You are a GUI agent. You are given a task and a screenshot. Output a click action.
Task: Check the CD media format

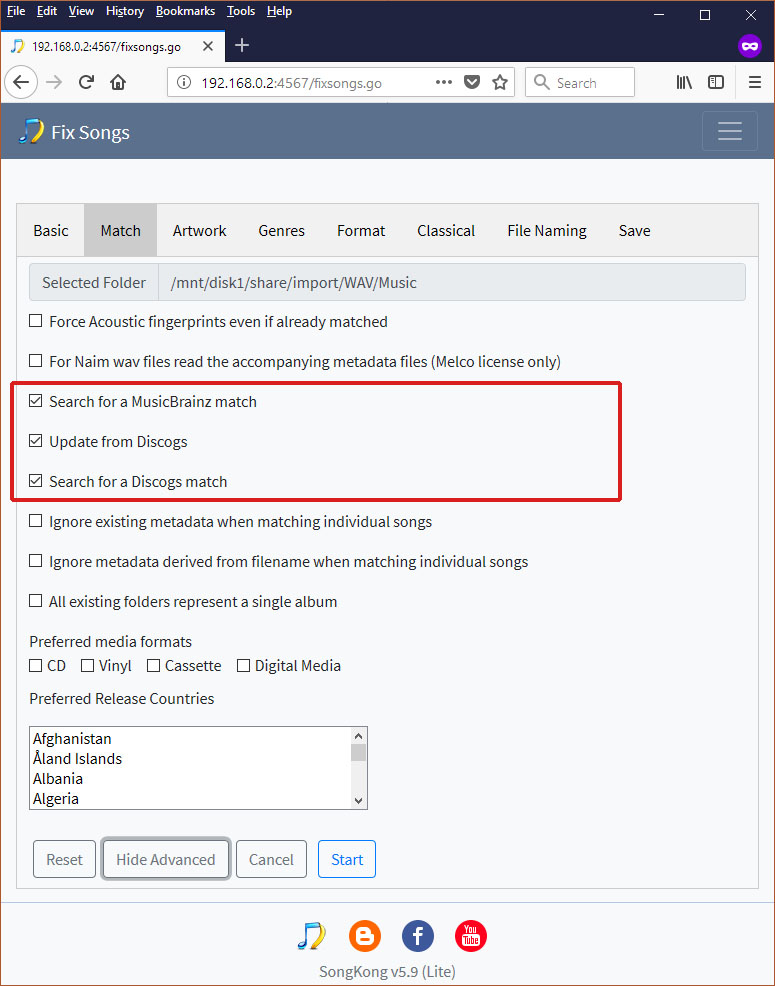(36, 665)
